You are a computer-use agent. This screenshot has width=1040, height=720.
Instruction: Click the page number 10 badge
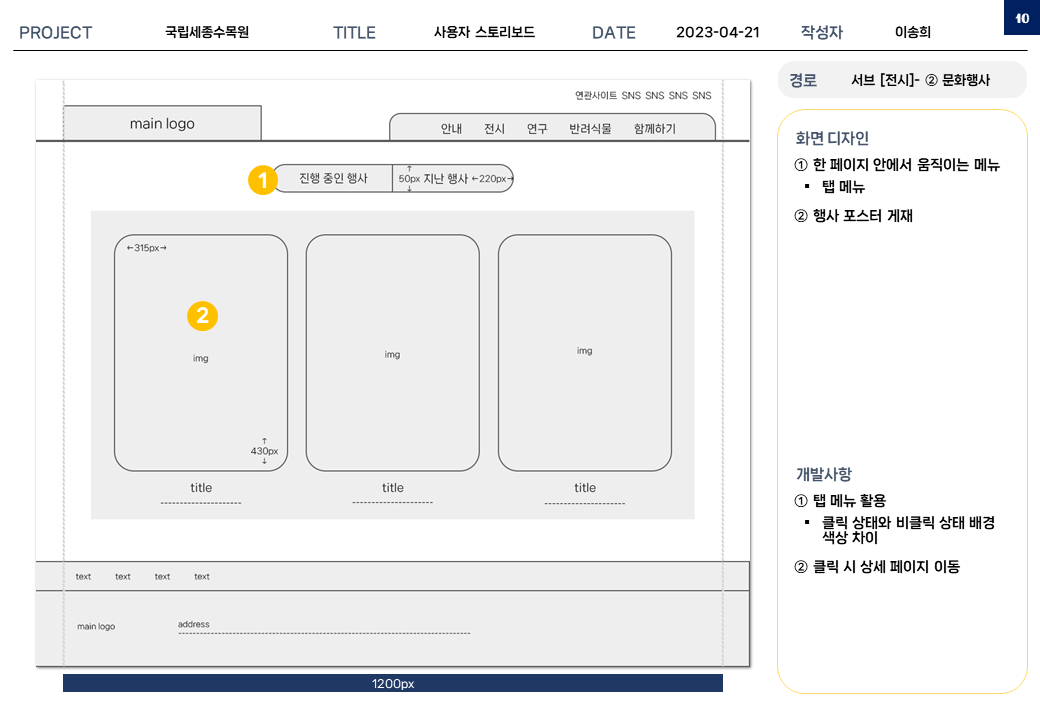(x=1021, y=18)
